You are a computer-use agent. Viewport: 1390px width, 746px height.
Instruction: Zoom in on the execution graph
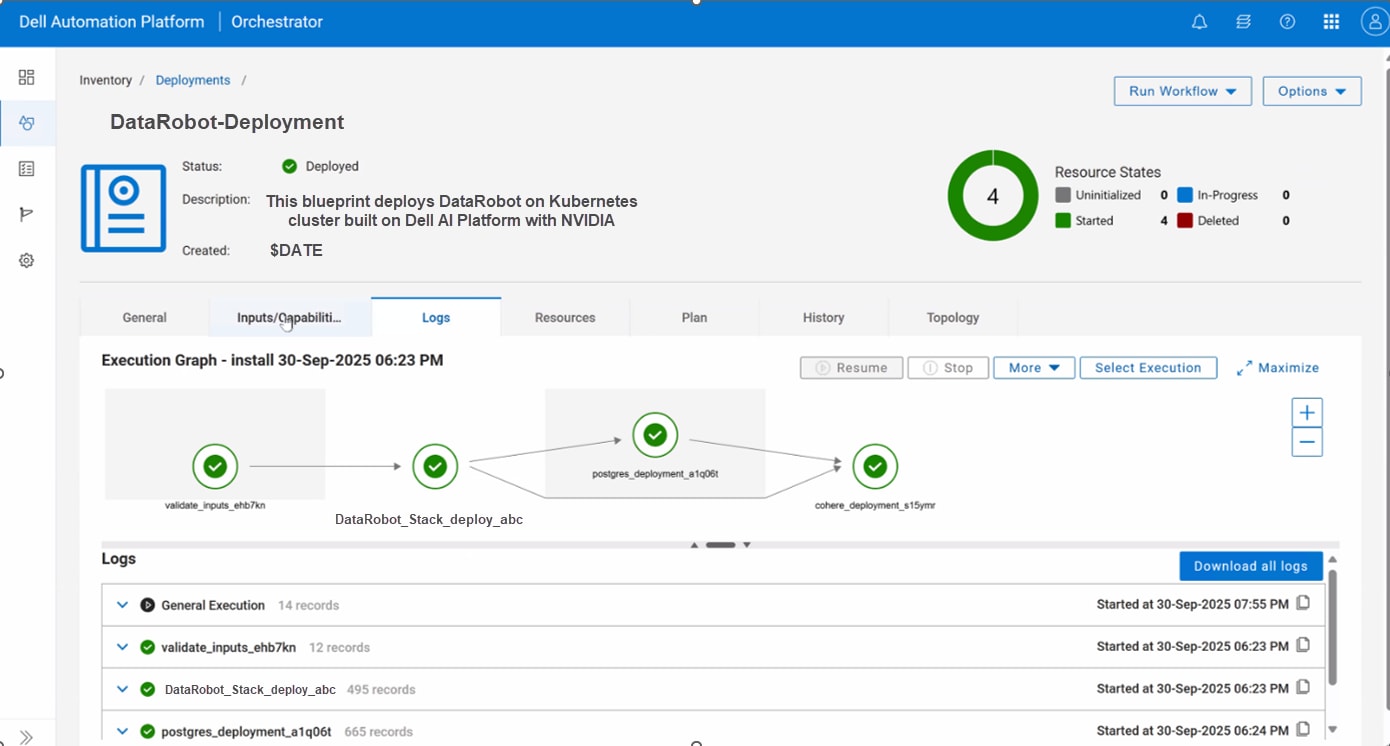(x=1307, y=412)
